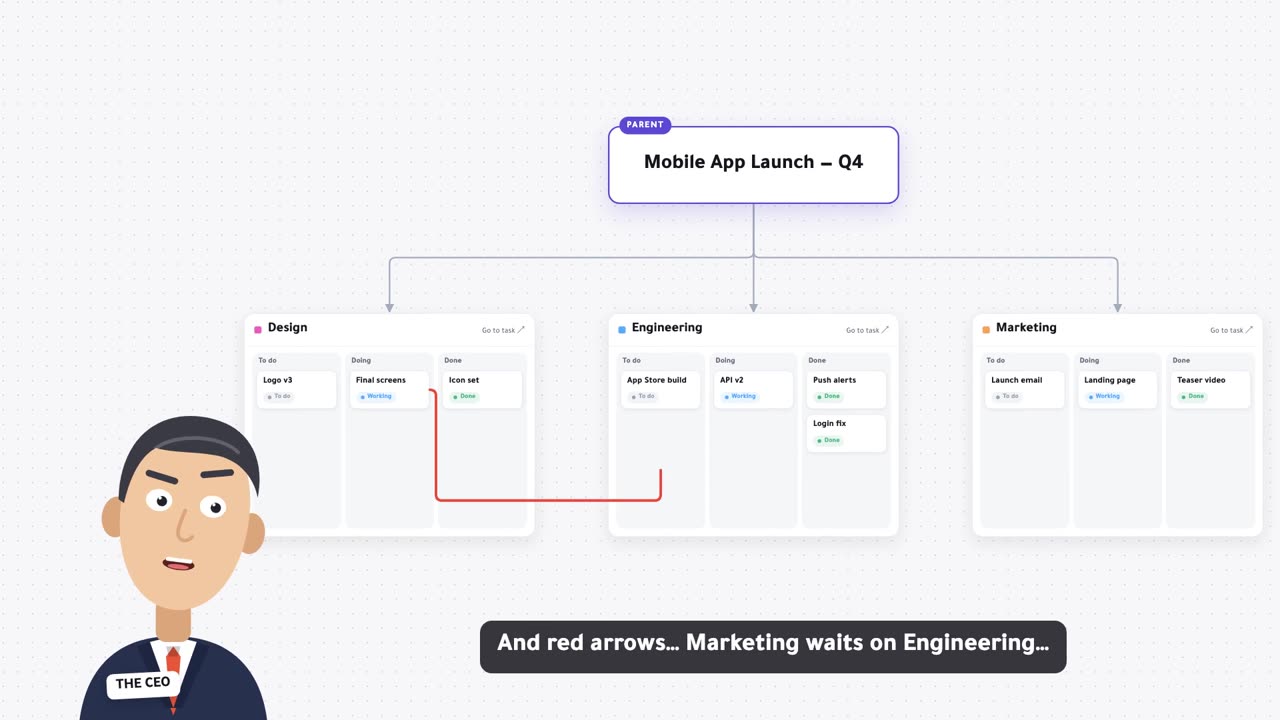Open the Final screens card
This screenshot has height=720, width=1280.
(390, 389)
